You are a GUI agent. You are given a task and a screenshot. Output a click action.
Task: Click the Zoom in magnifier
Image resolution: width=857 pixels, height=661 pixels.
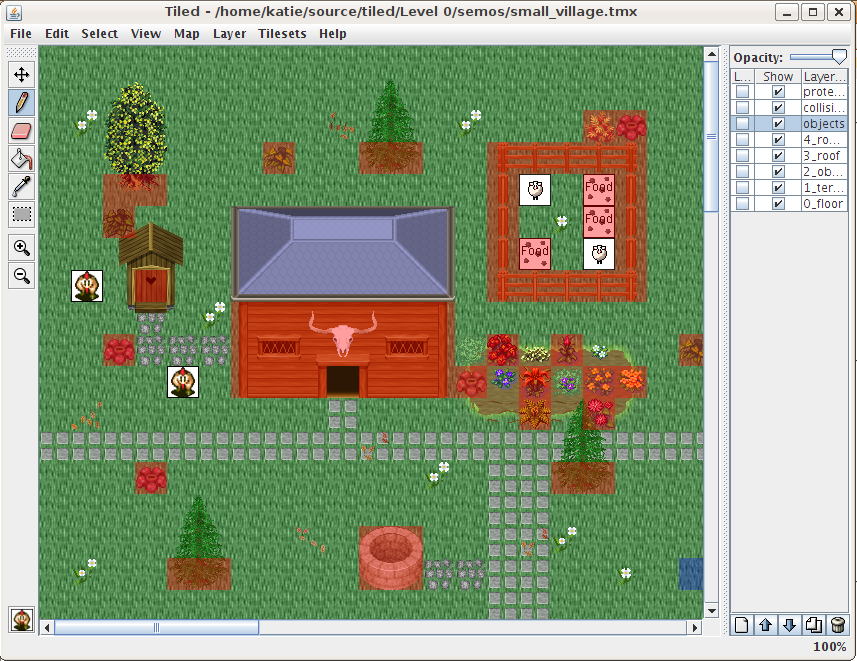pos(21,248)
